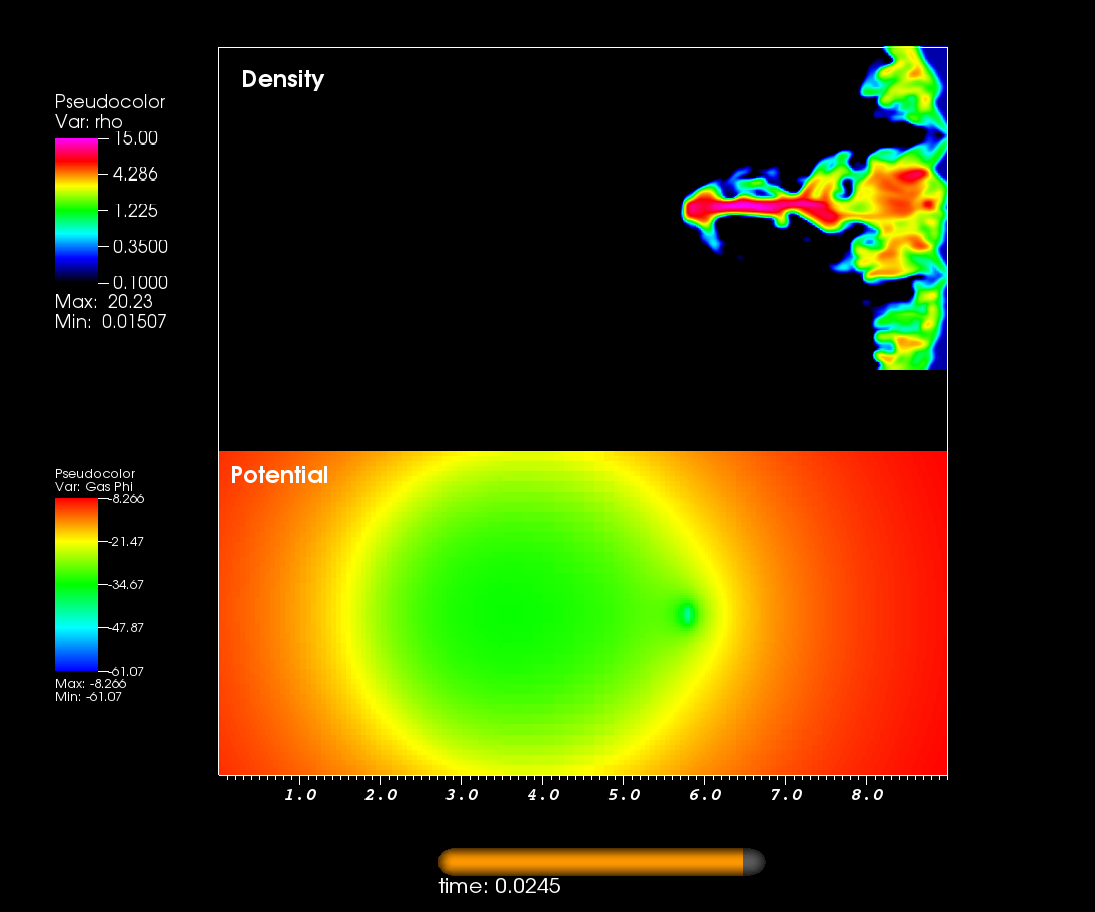Screen dimensions: 1095x912
Task: Click the Gas Phi potential color bar
Action: click(76, 584)
